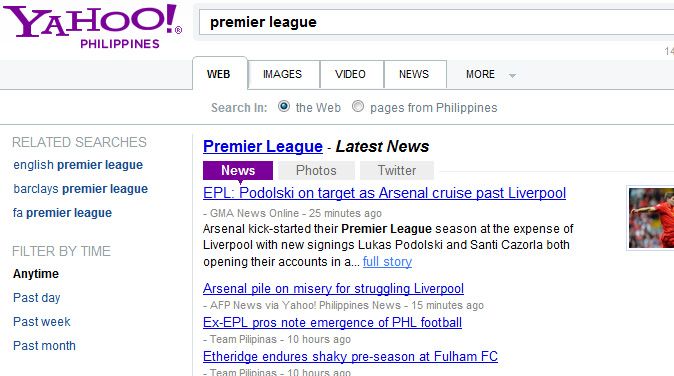Click inside the premier league search box
The image size is (674, 376).
436,22
